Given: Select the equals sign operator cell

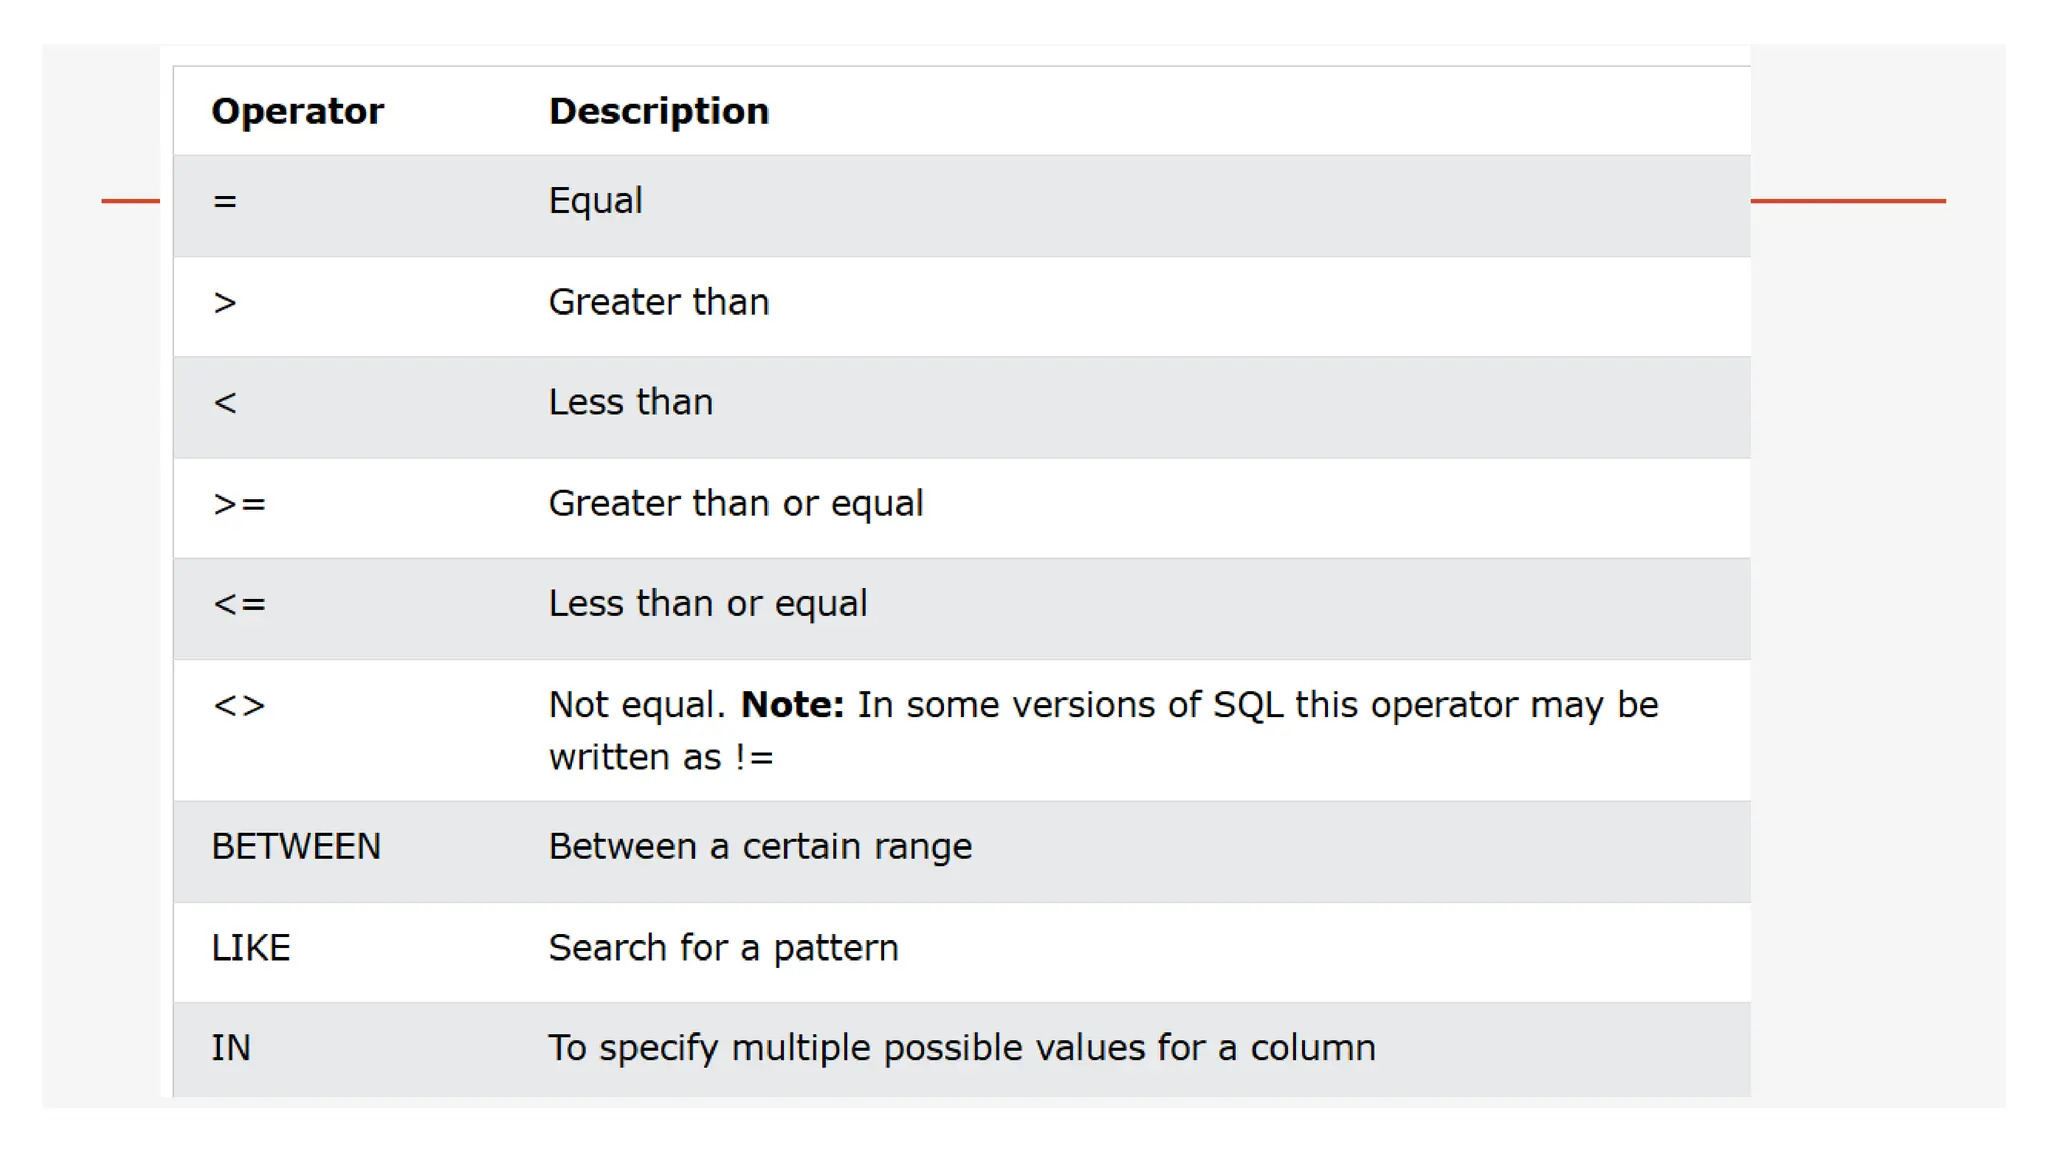Looking at the screenshot, I should 225,202.
